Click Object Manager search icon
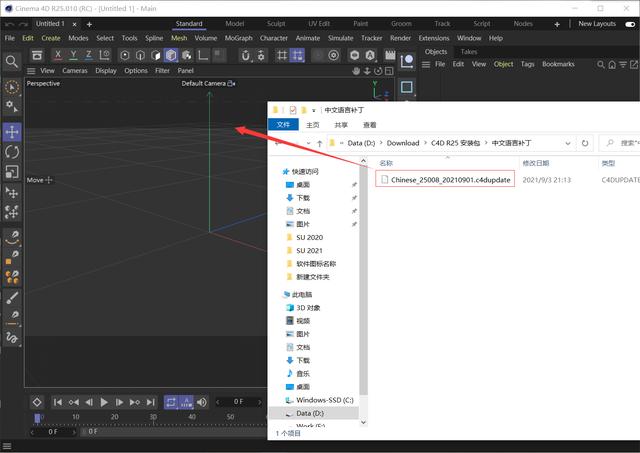This screenshot has width=640, height=453. [x=601, y=64]
